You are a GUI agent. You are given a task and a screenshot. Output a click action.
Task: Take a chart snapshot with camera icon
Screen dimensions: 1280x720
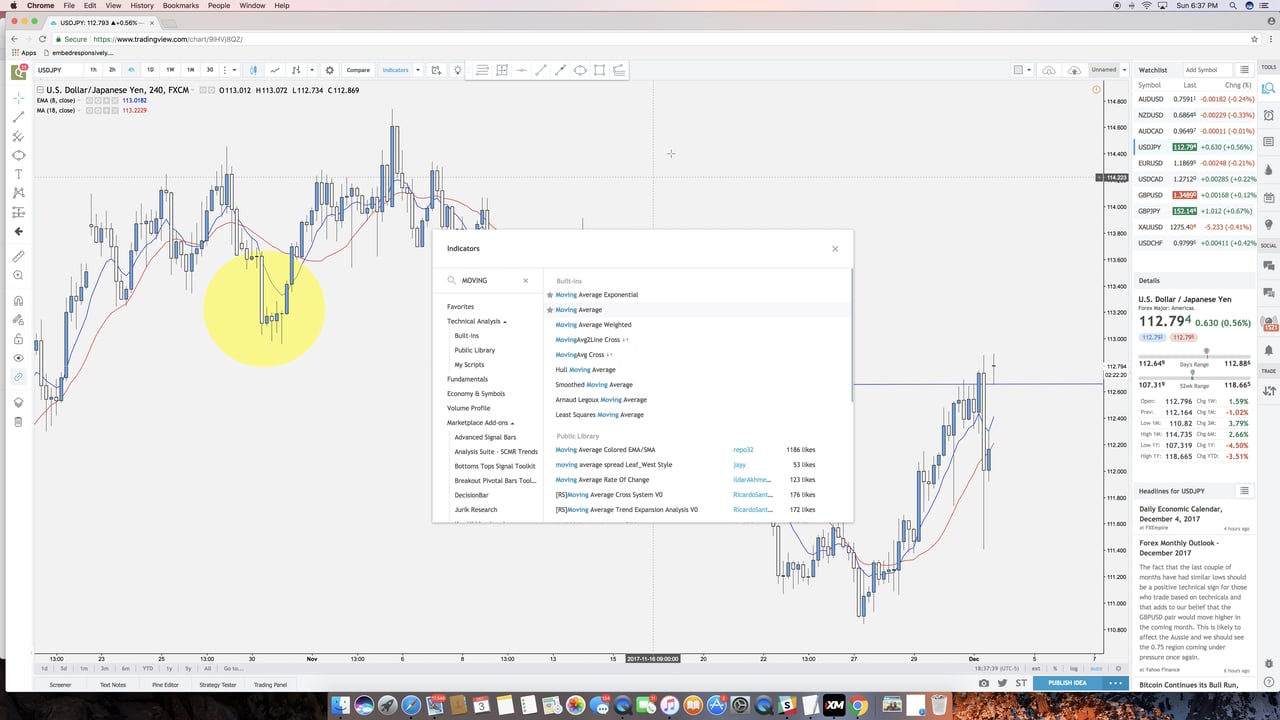click(984, 683)
